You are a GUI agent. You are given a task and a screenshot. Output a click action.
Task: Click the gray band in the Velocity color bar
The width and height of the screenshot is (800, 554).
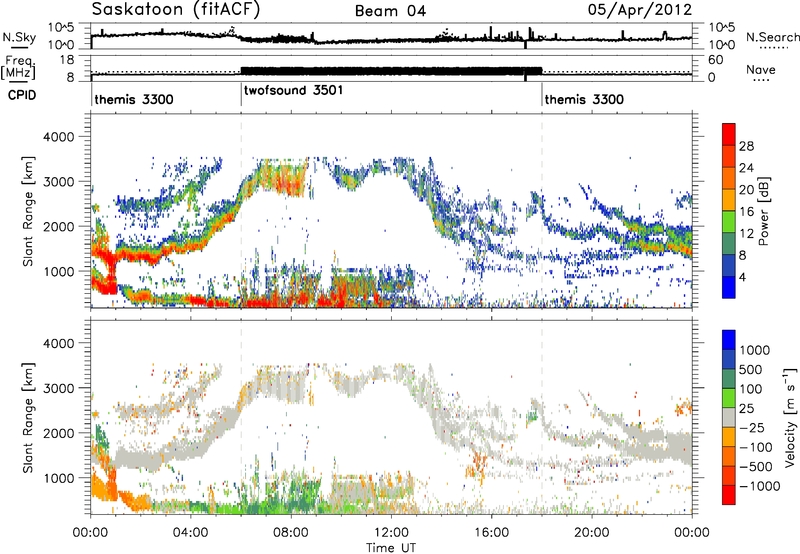click(729, 418)
